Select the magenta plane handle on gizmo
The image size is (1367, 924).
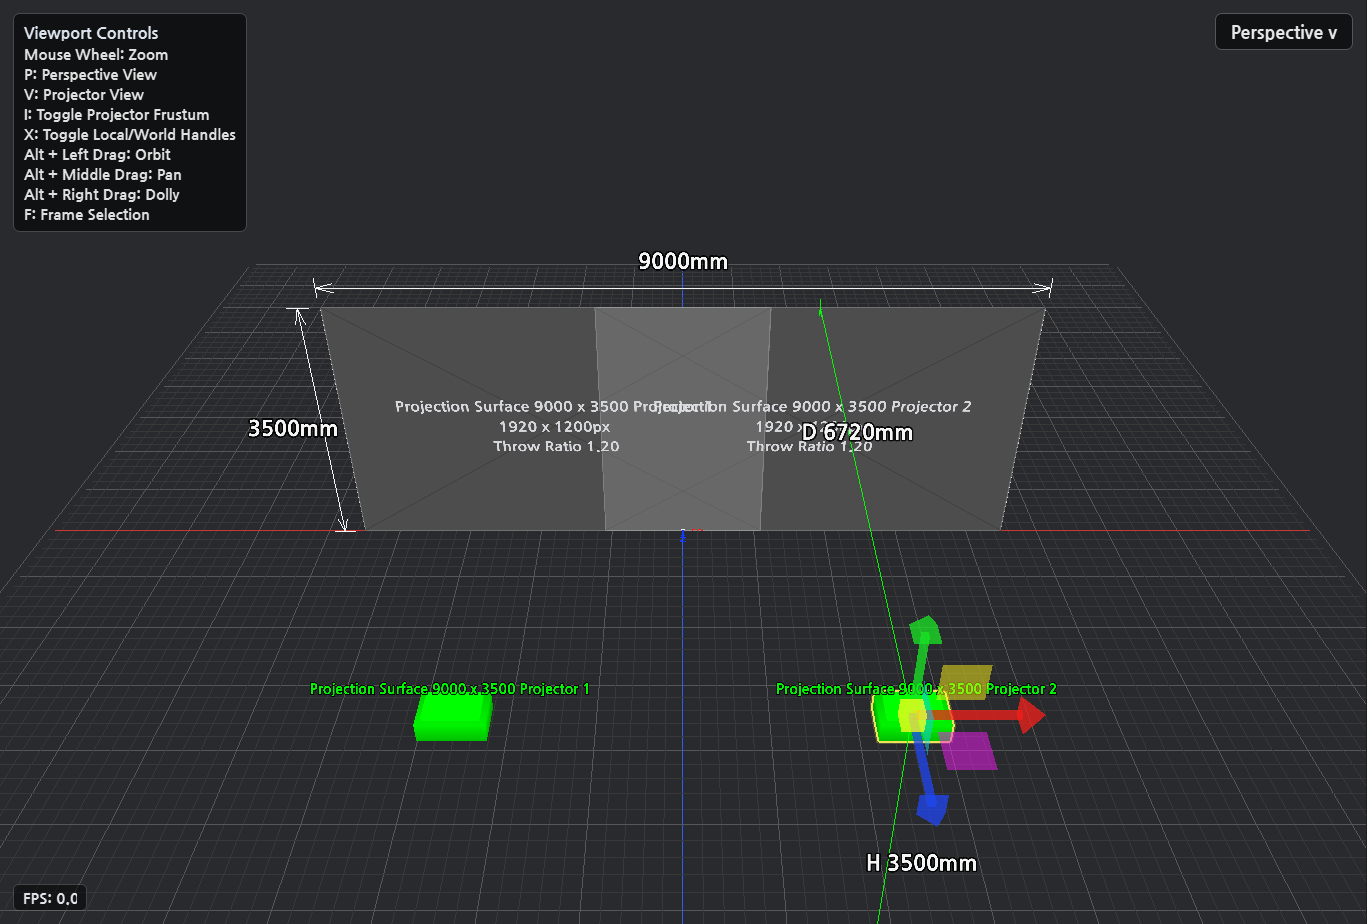click(x=969, y=751)
